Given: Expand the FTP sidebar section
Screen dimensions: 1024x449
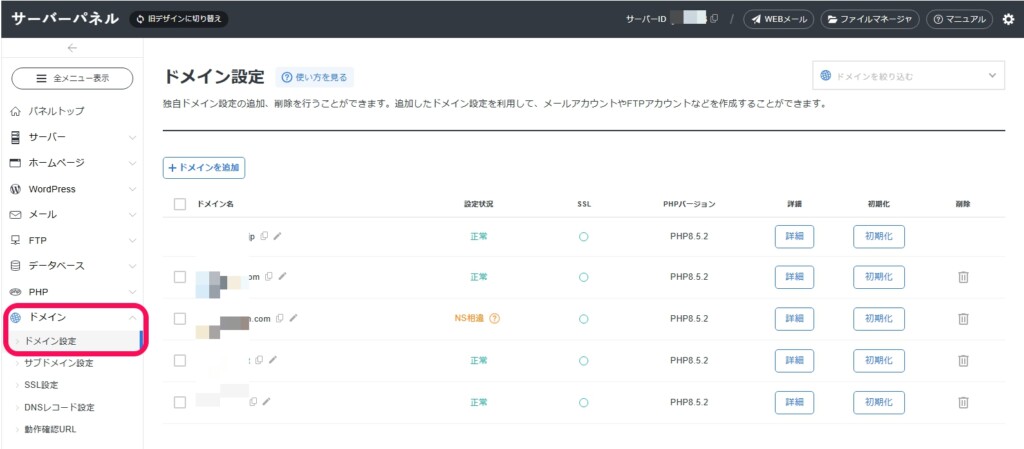Looking at the screenshot, I should pos(72,240).
